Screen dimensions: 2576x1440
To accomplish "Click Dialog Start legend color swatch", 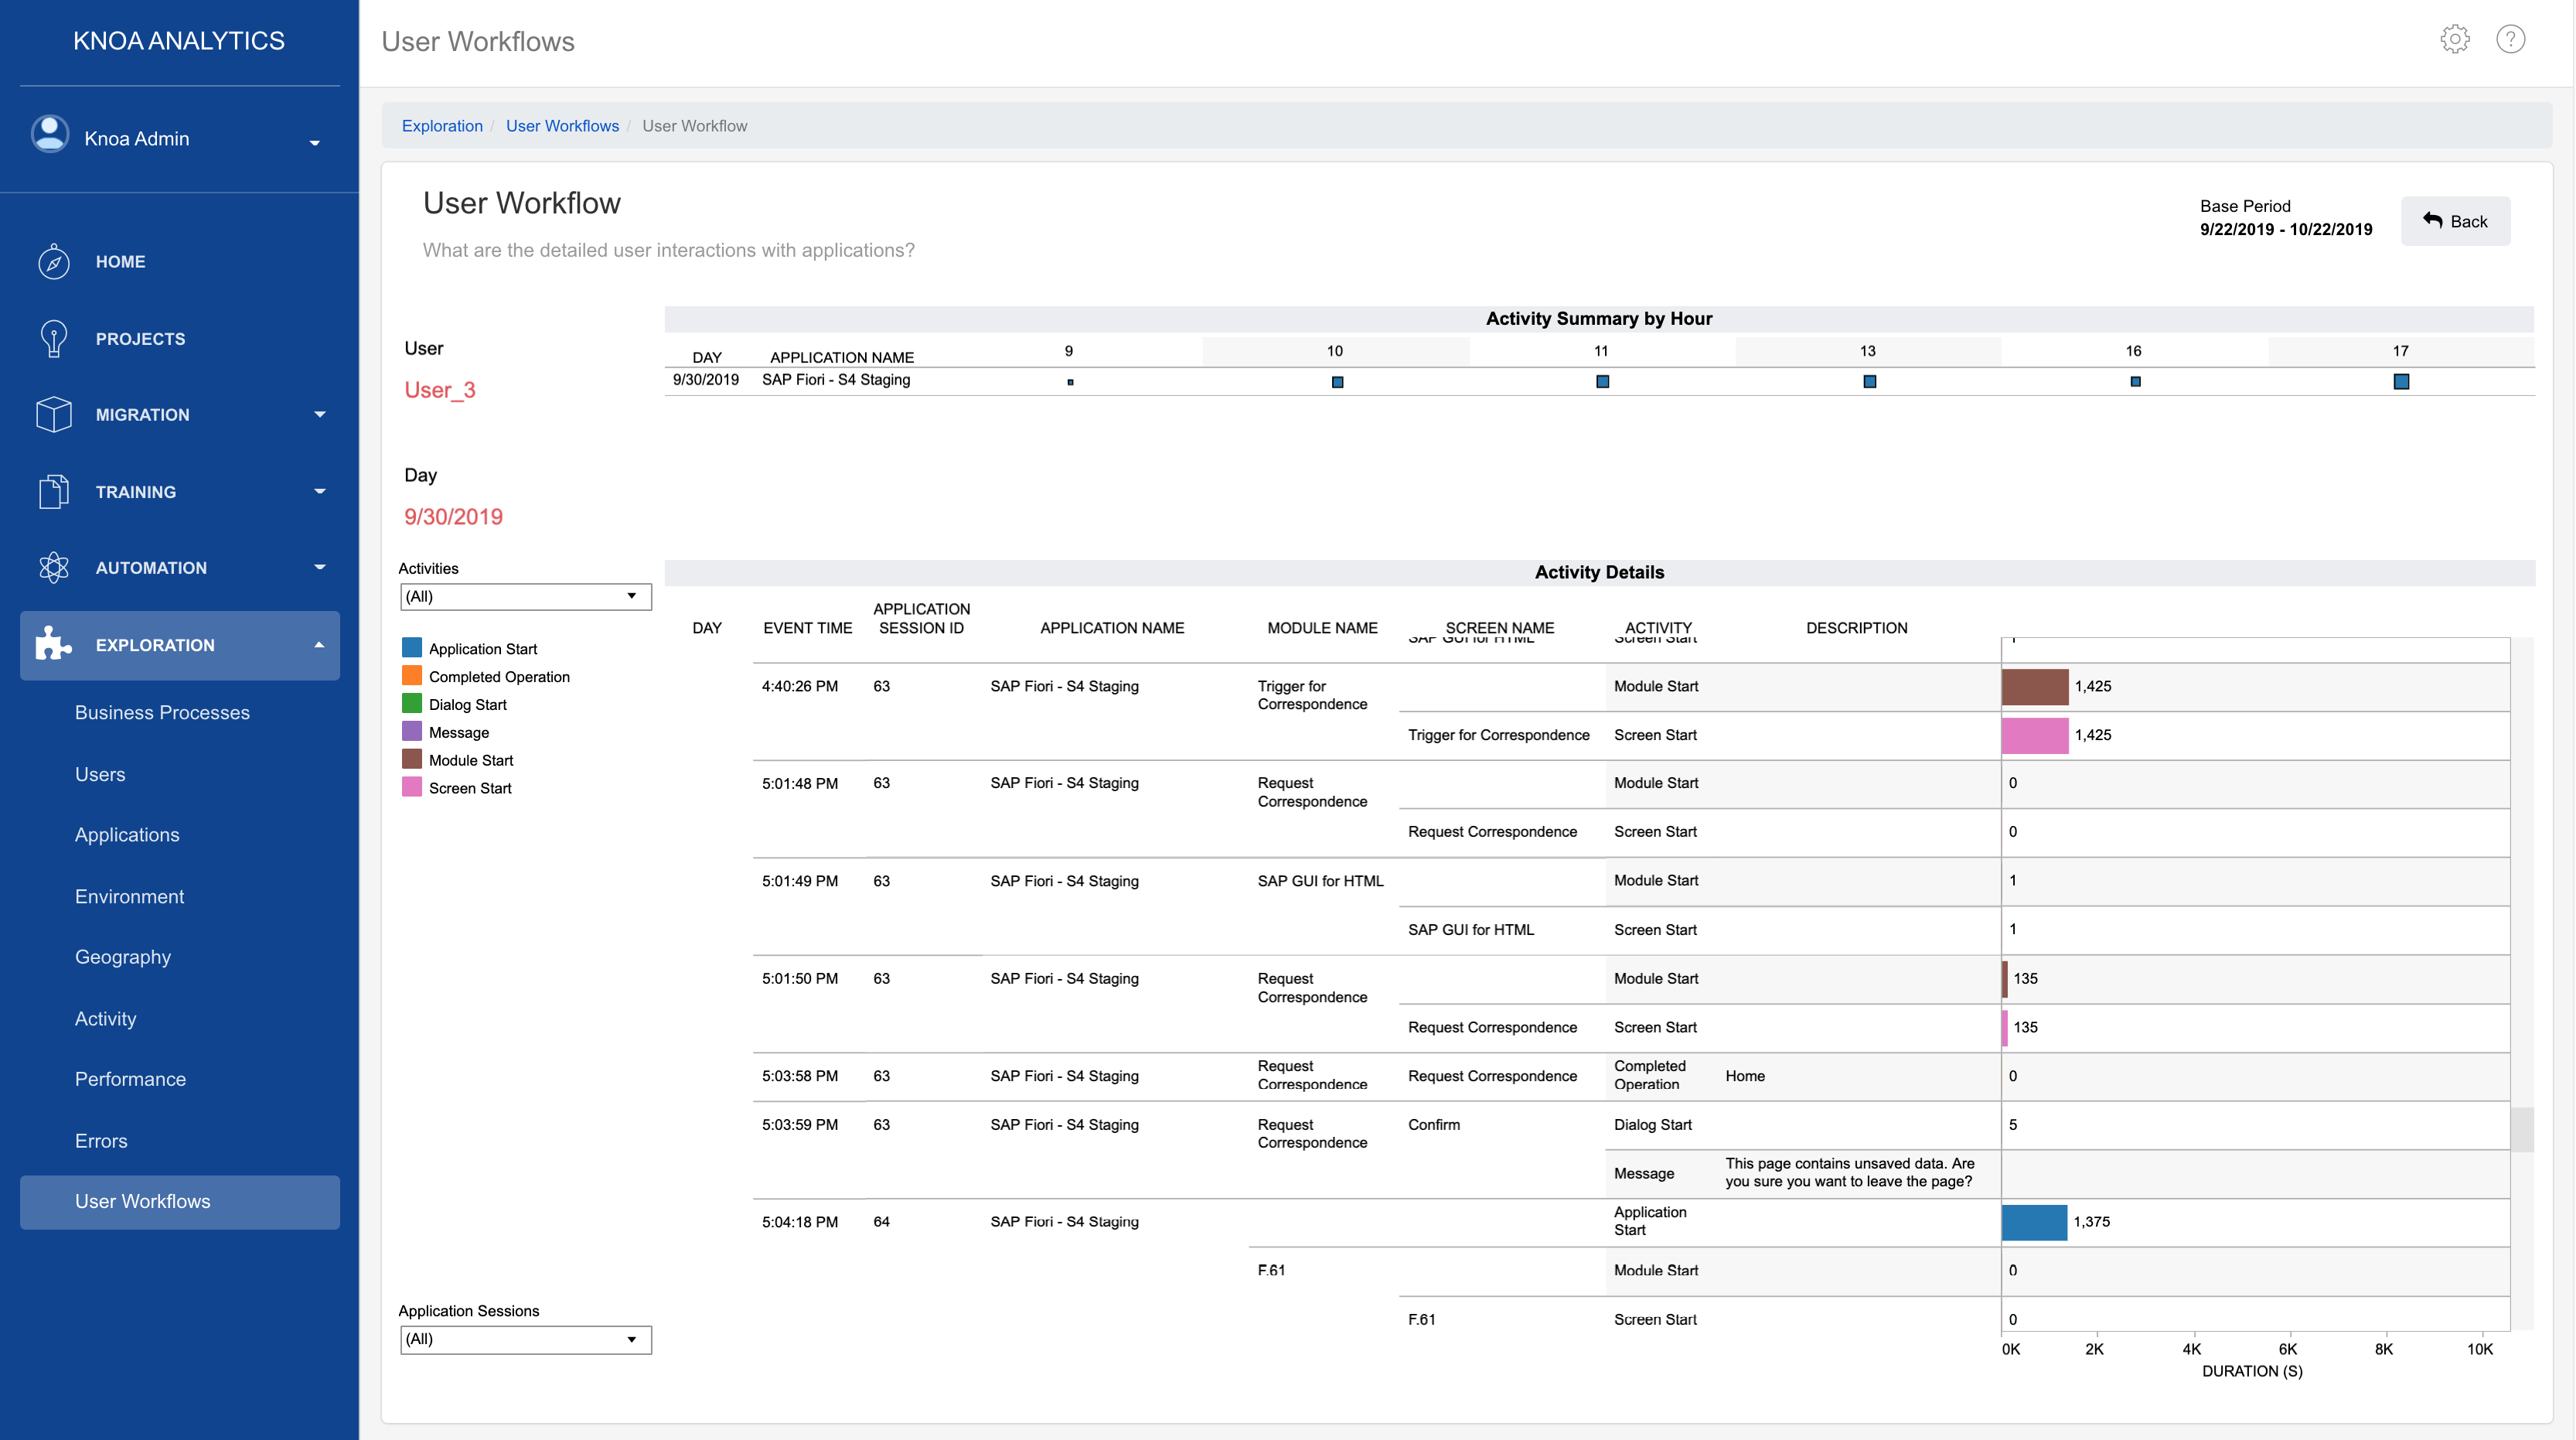I will [411, 703].
